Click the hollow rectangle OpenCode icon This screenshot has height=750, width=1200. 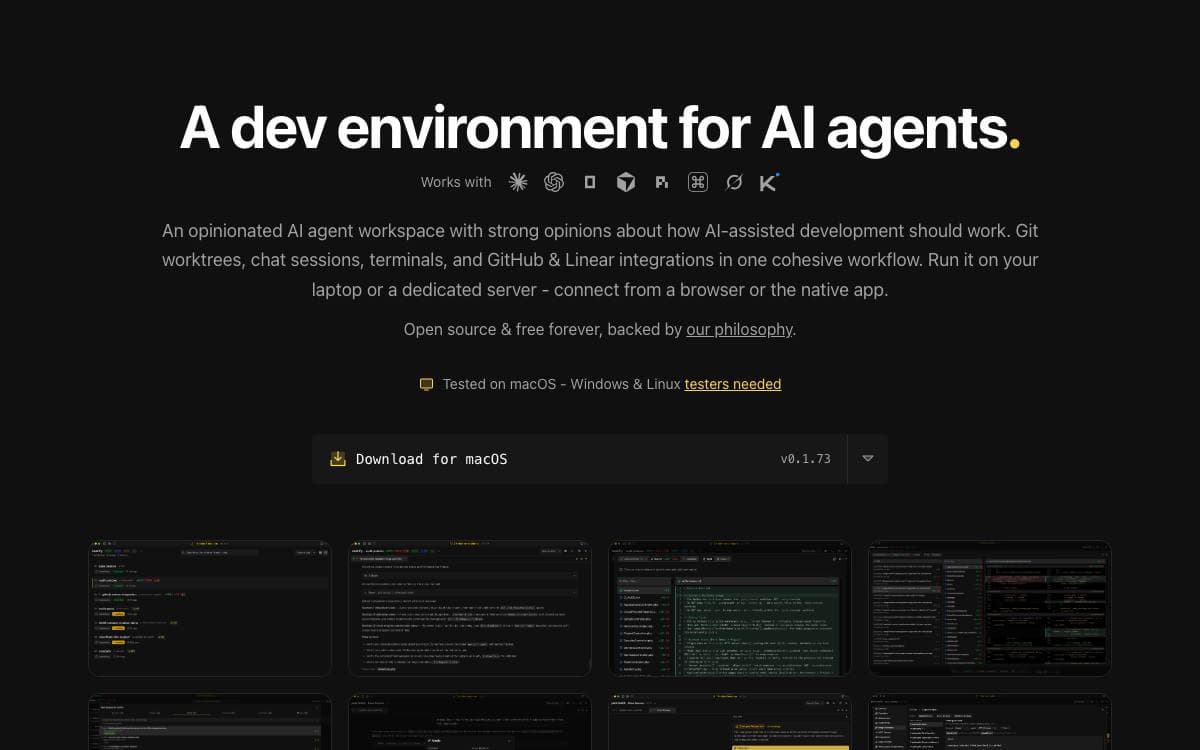tap(590, 182)
